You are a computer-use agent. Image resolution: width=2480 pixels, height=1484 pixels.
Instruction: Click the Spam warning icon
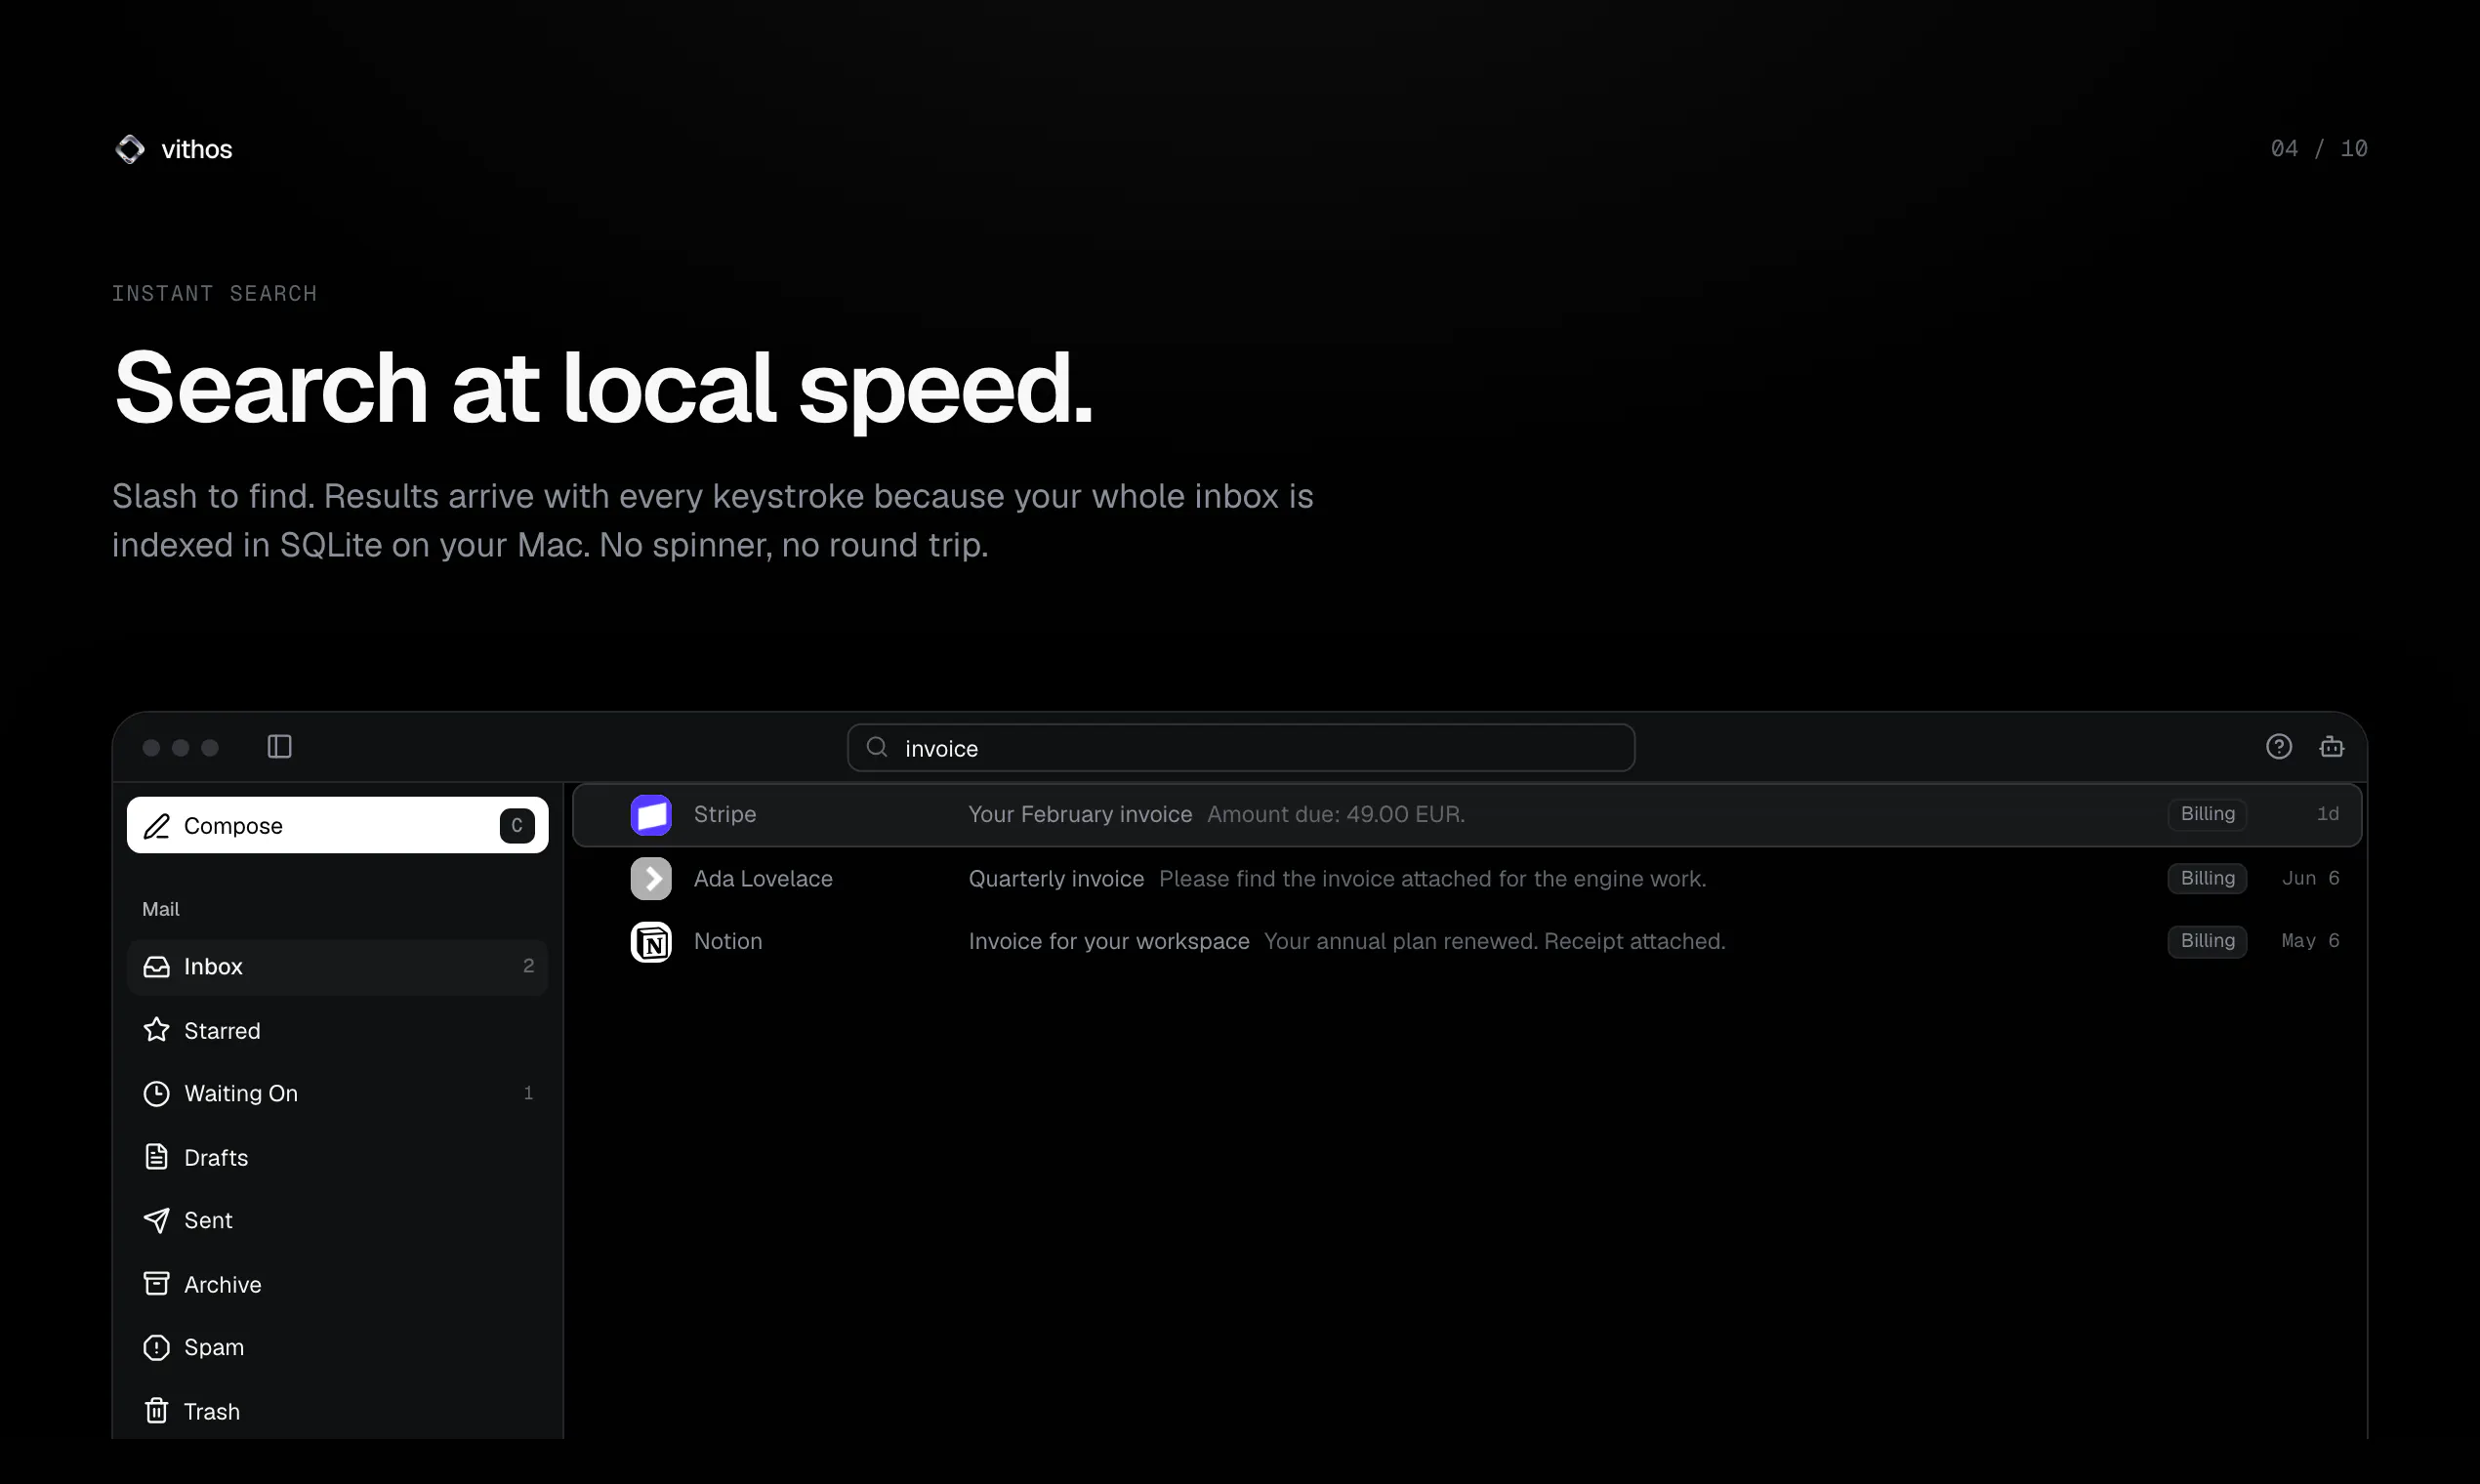[x=157, y=1348]
